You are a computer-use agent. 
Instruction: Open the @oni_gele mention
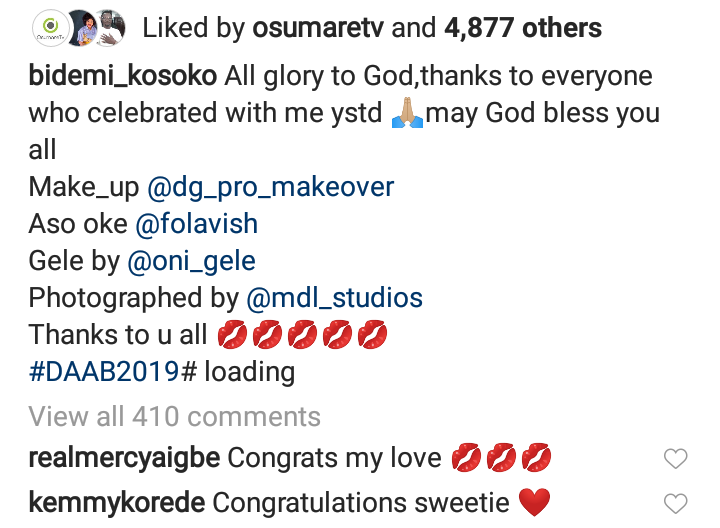[x=191, y=261]
